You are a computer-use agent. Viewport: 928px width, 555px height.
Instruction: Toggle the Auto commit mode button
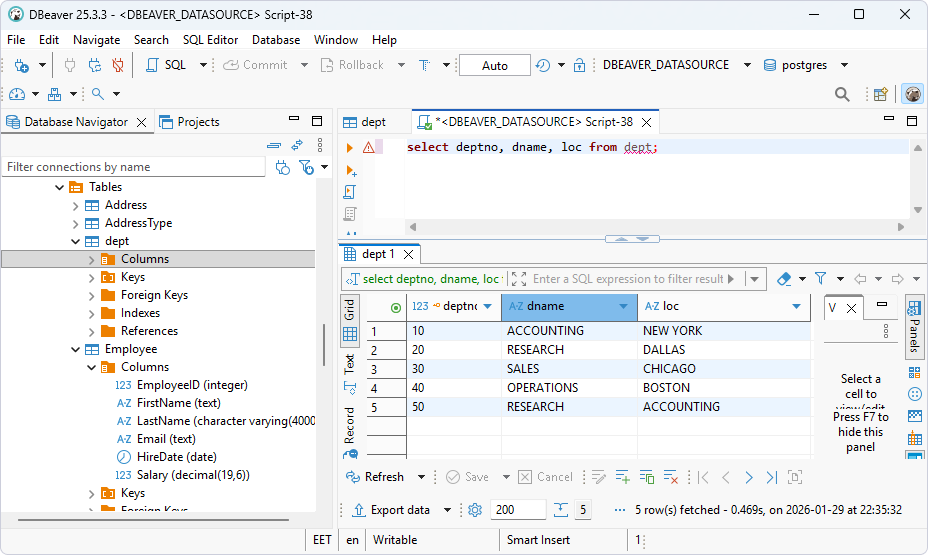coord(495,65)
